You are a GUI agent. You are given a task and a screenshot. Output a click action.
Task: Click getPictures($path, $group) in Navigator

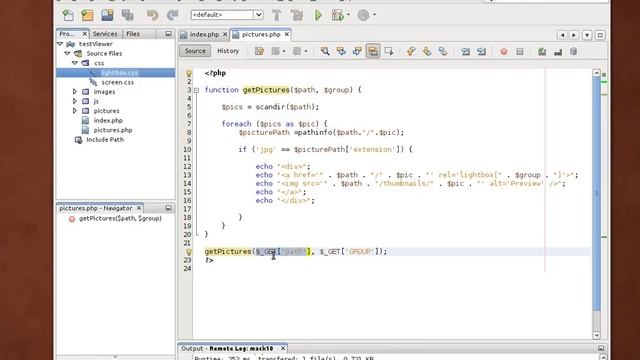(120, 219)
